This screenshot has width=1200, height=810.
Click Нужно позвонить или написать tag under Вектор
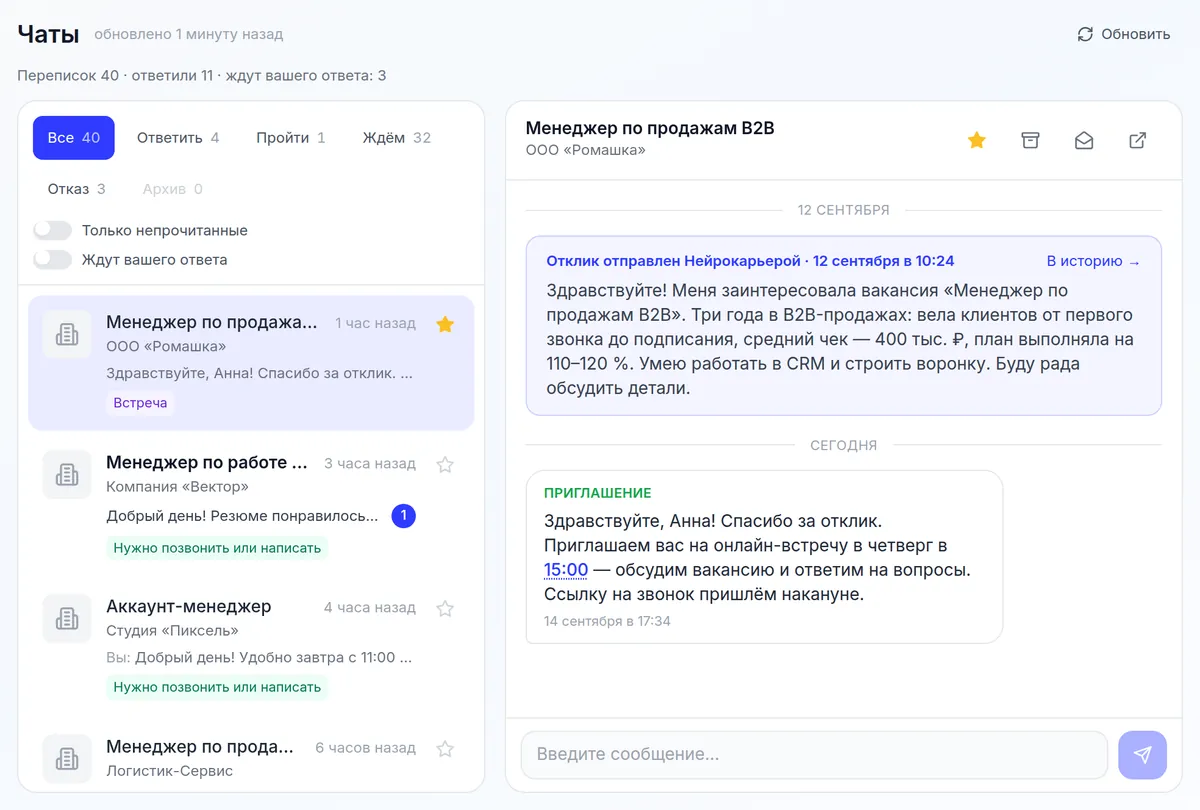(x=217, y=548)
